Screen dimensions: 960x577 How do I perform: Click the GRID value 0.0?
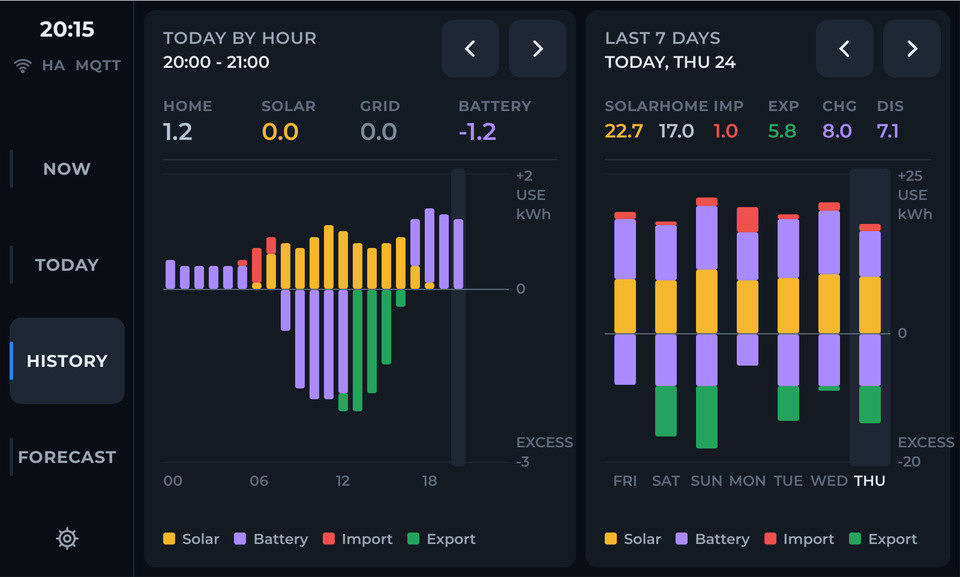[378, 132]
